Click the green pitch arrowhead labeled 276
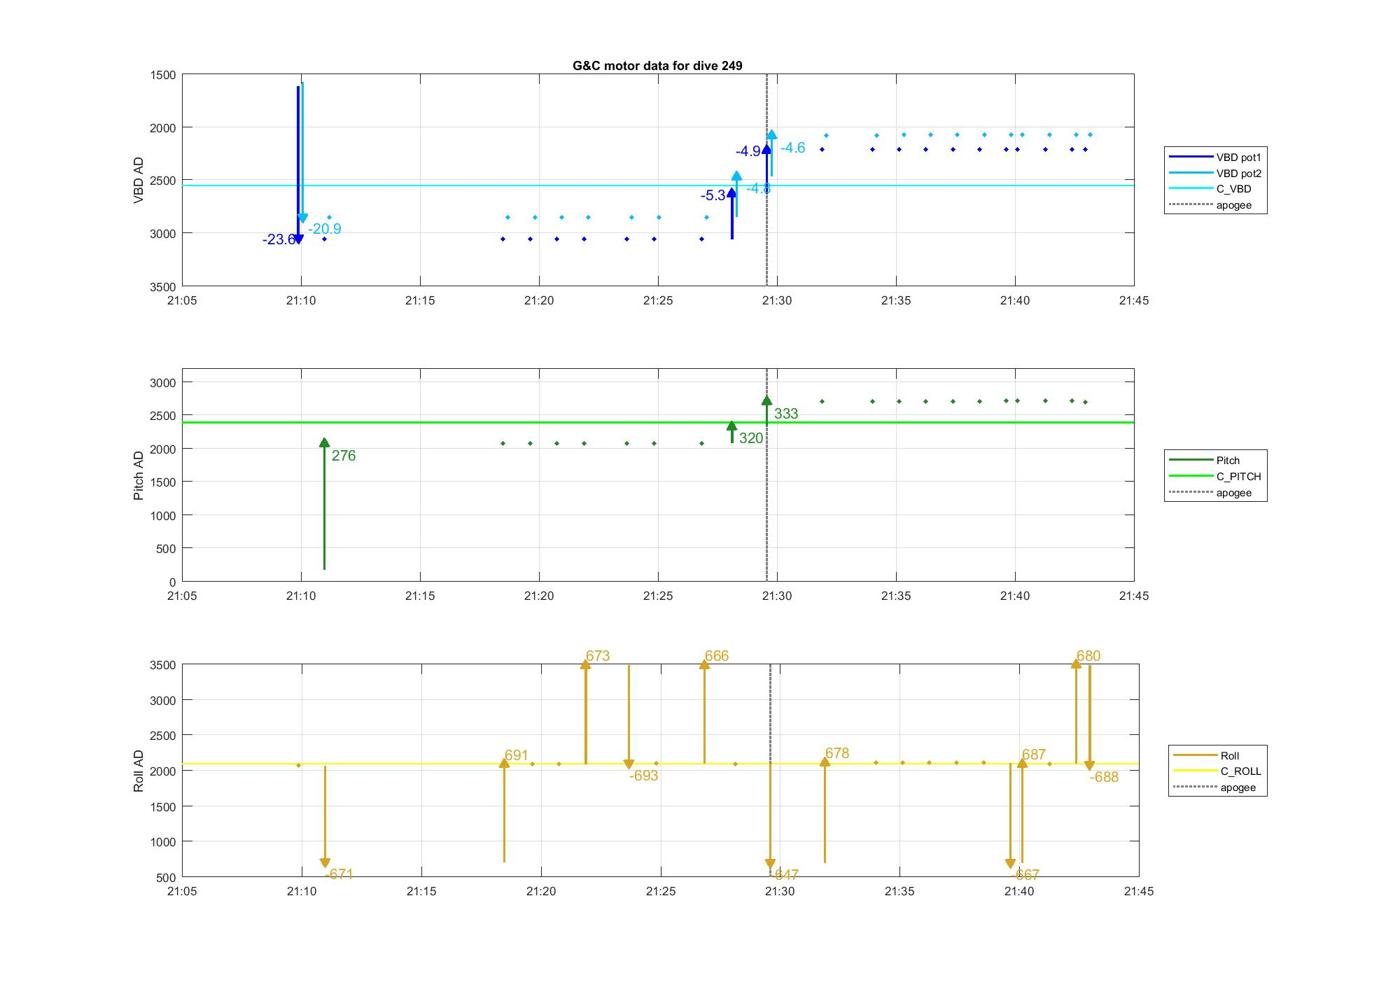 click(324, 443)
